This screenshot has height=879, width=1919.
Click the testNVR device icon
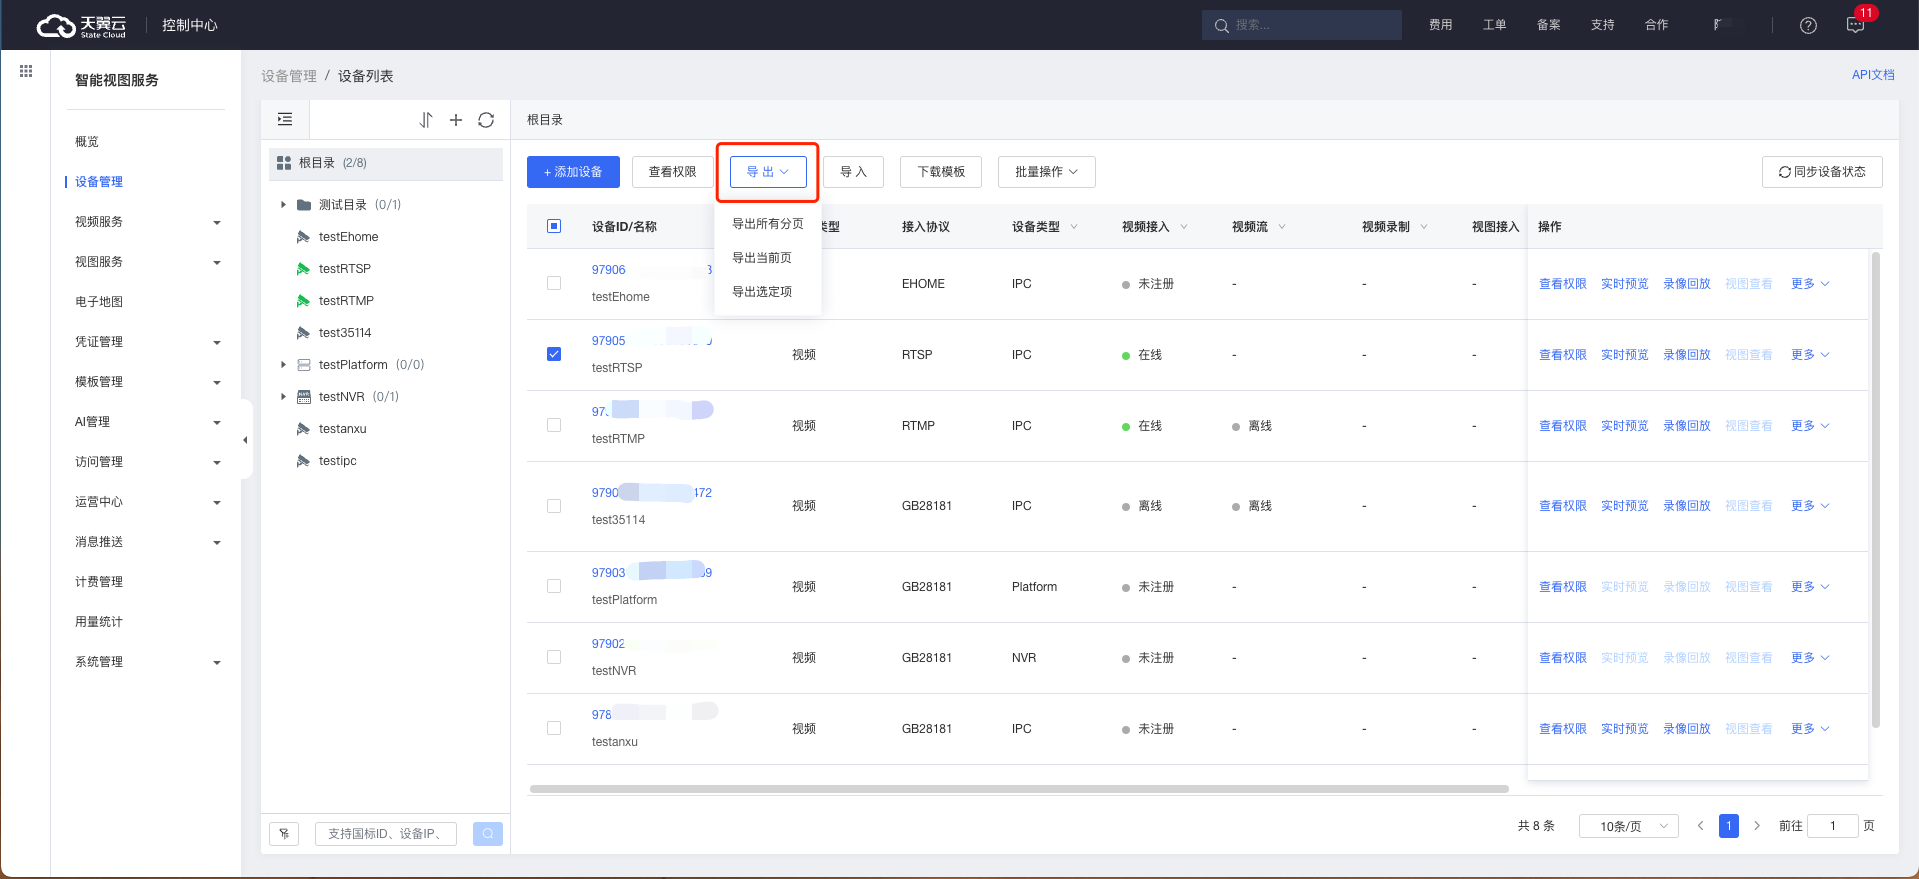pyautogui.click(x=304, y=397)
